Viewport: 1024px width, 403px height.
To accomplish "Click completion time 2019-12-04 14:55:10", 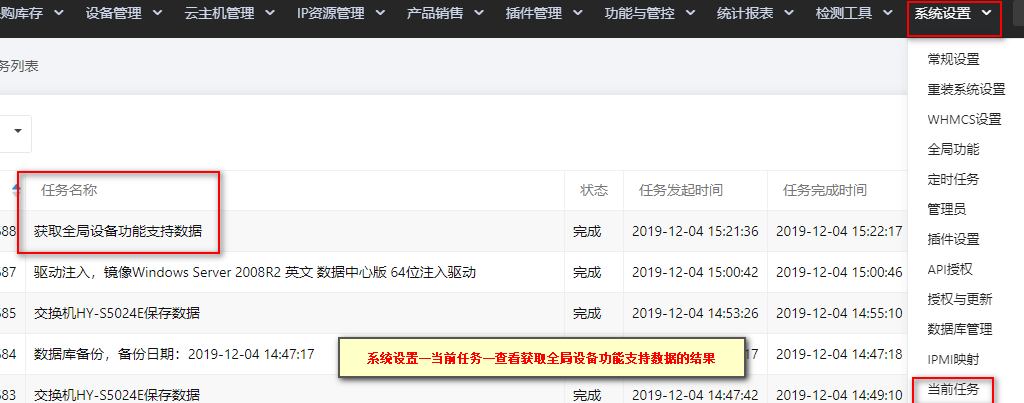I will pos(839,313).
